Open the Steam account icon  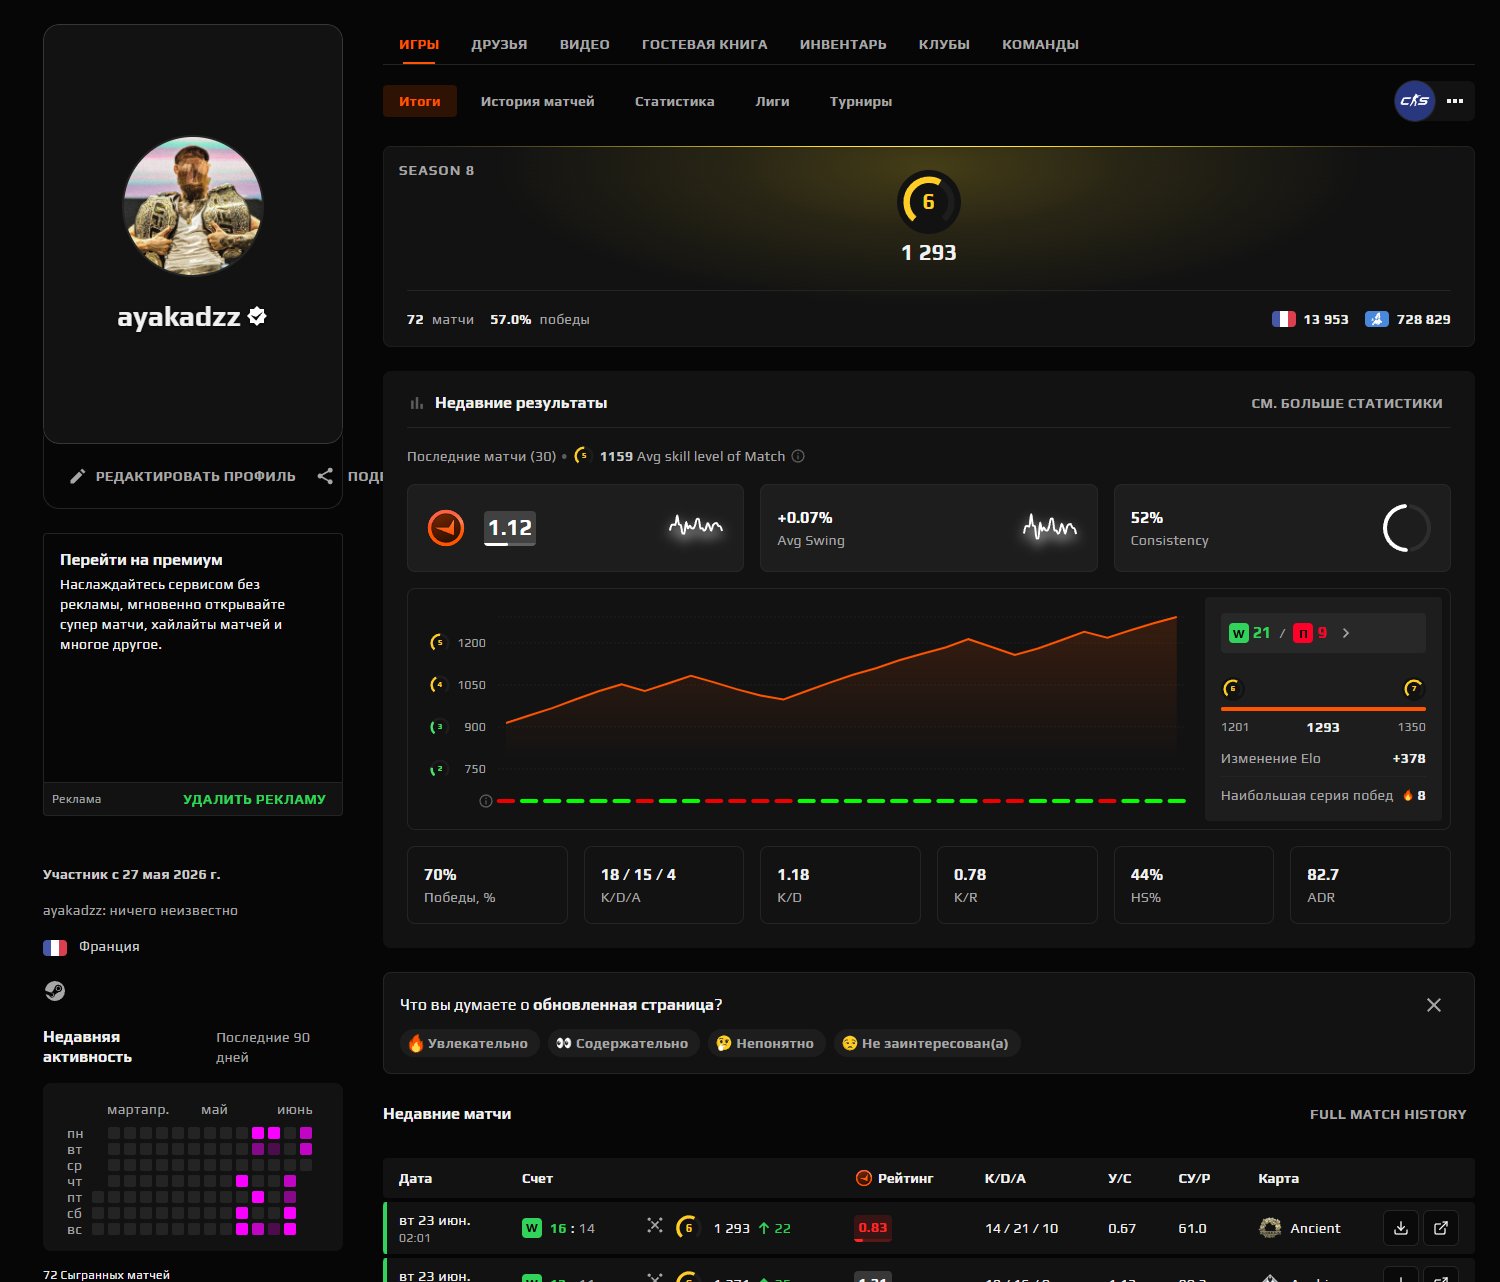(x=55, y=990)
